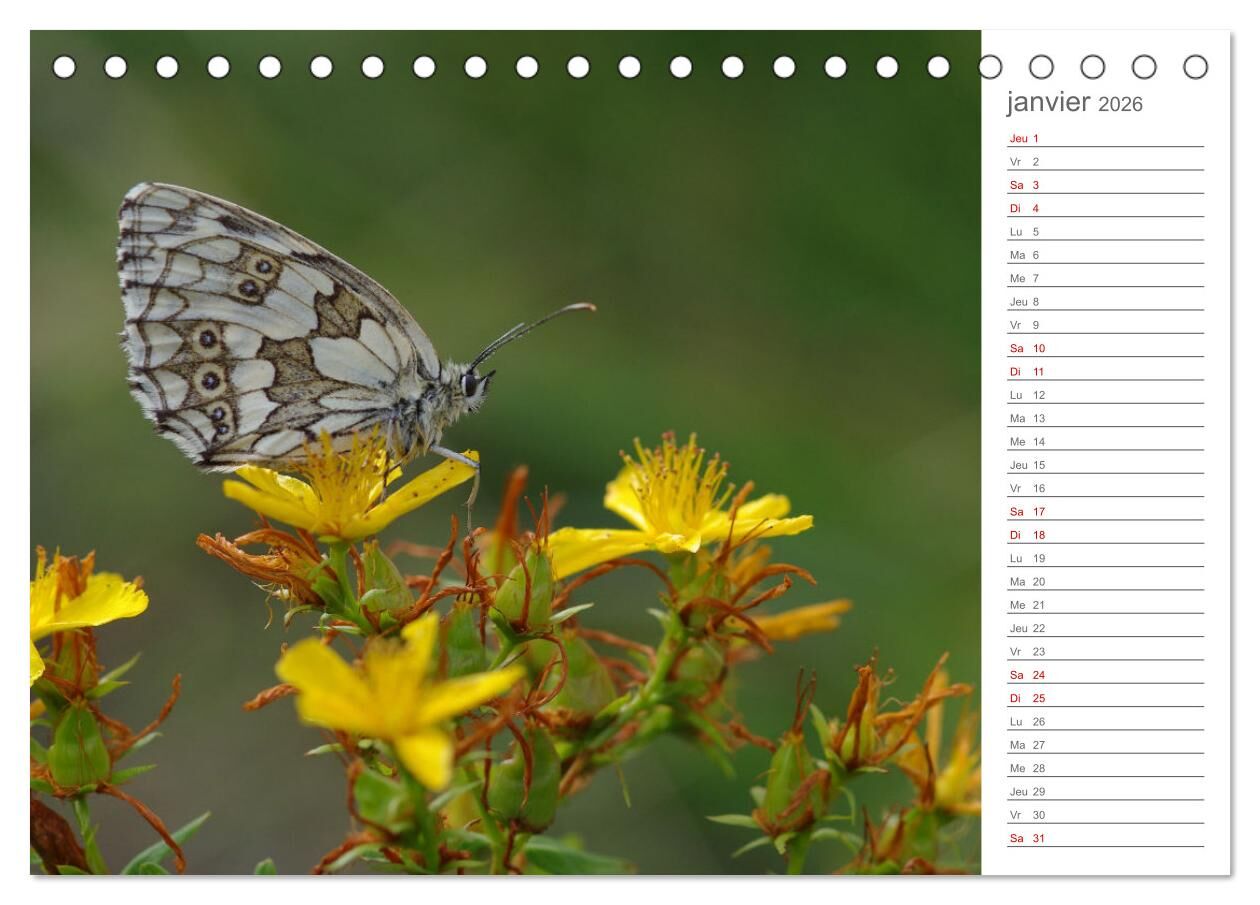Click the Lu 12 date line
The width and height of the screenshot is (1260, 905).
point(1027,395)
